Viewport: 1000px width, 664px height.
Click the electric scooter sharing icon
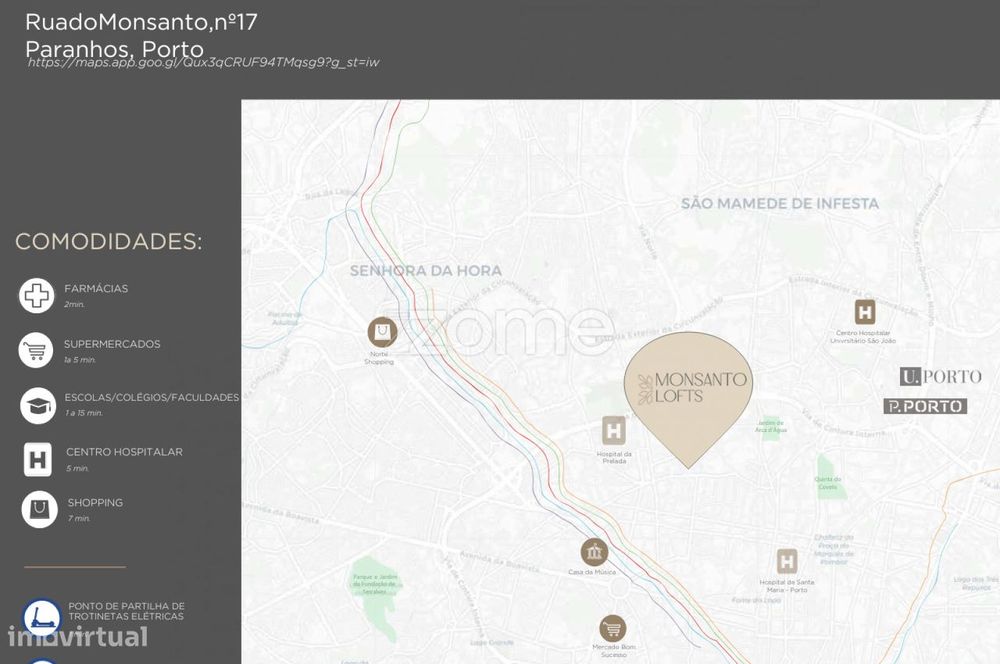(41, 617)
